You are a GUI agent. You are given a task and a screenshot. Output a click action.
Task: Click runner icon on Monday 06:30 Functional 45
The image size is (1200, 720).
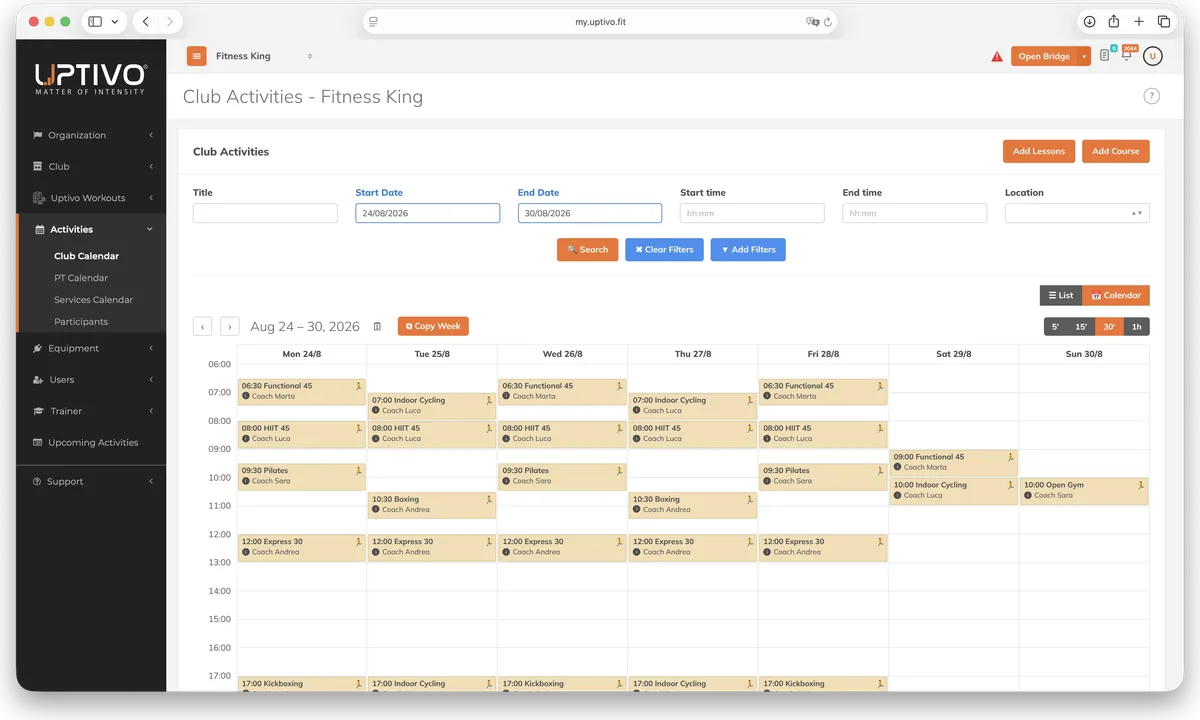click(x=358, y=385)
